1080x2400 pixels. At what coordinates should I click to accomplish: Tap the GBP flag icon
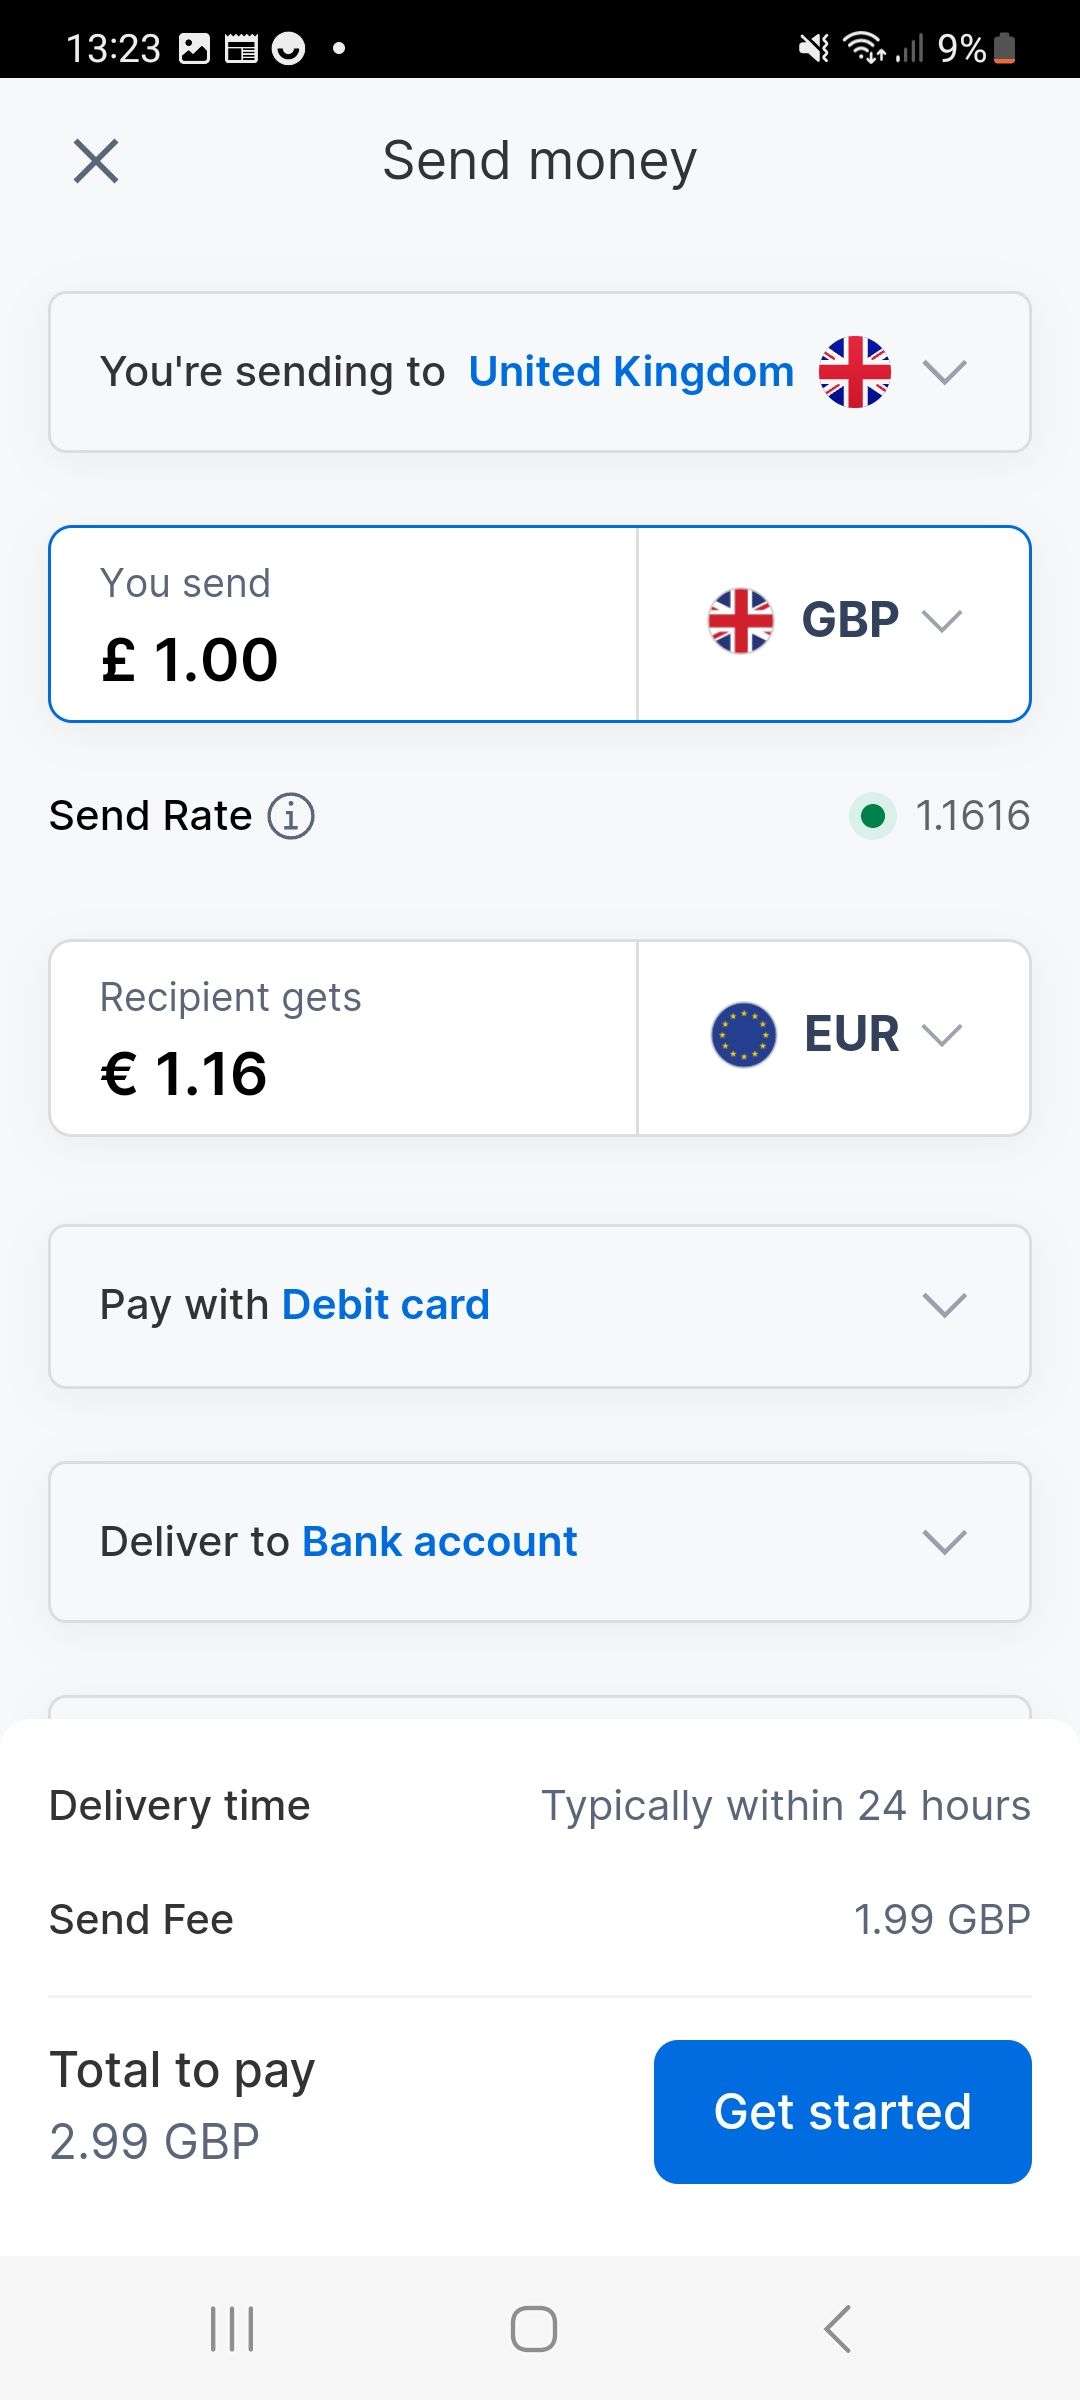741,621
